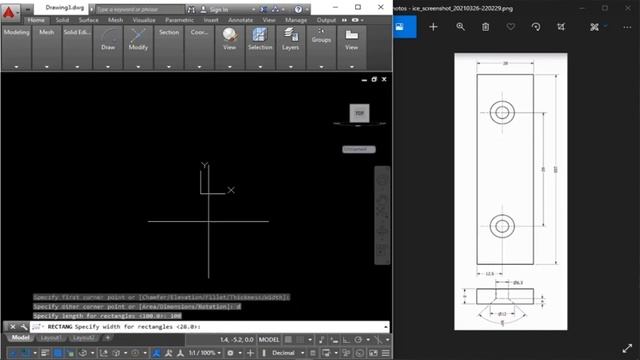Add a new layout with plus tab
Screen dimensions: 640x360
coord(108,338)
